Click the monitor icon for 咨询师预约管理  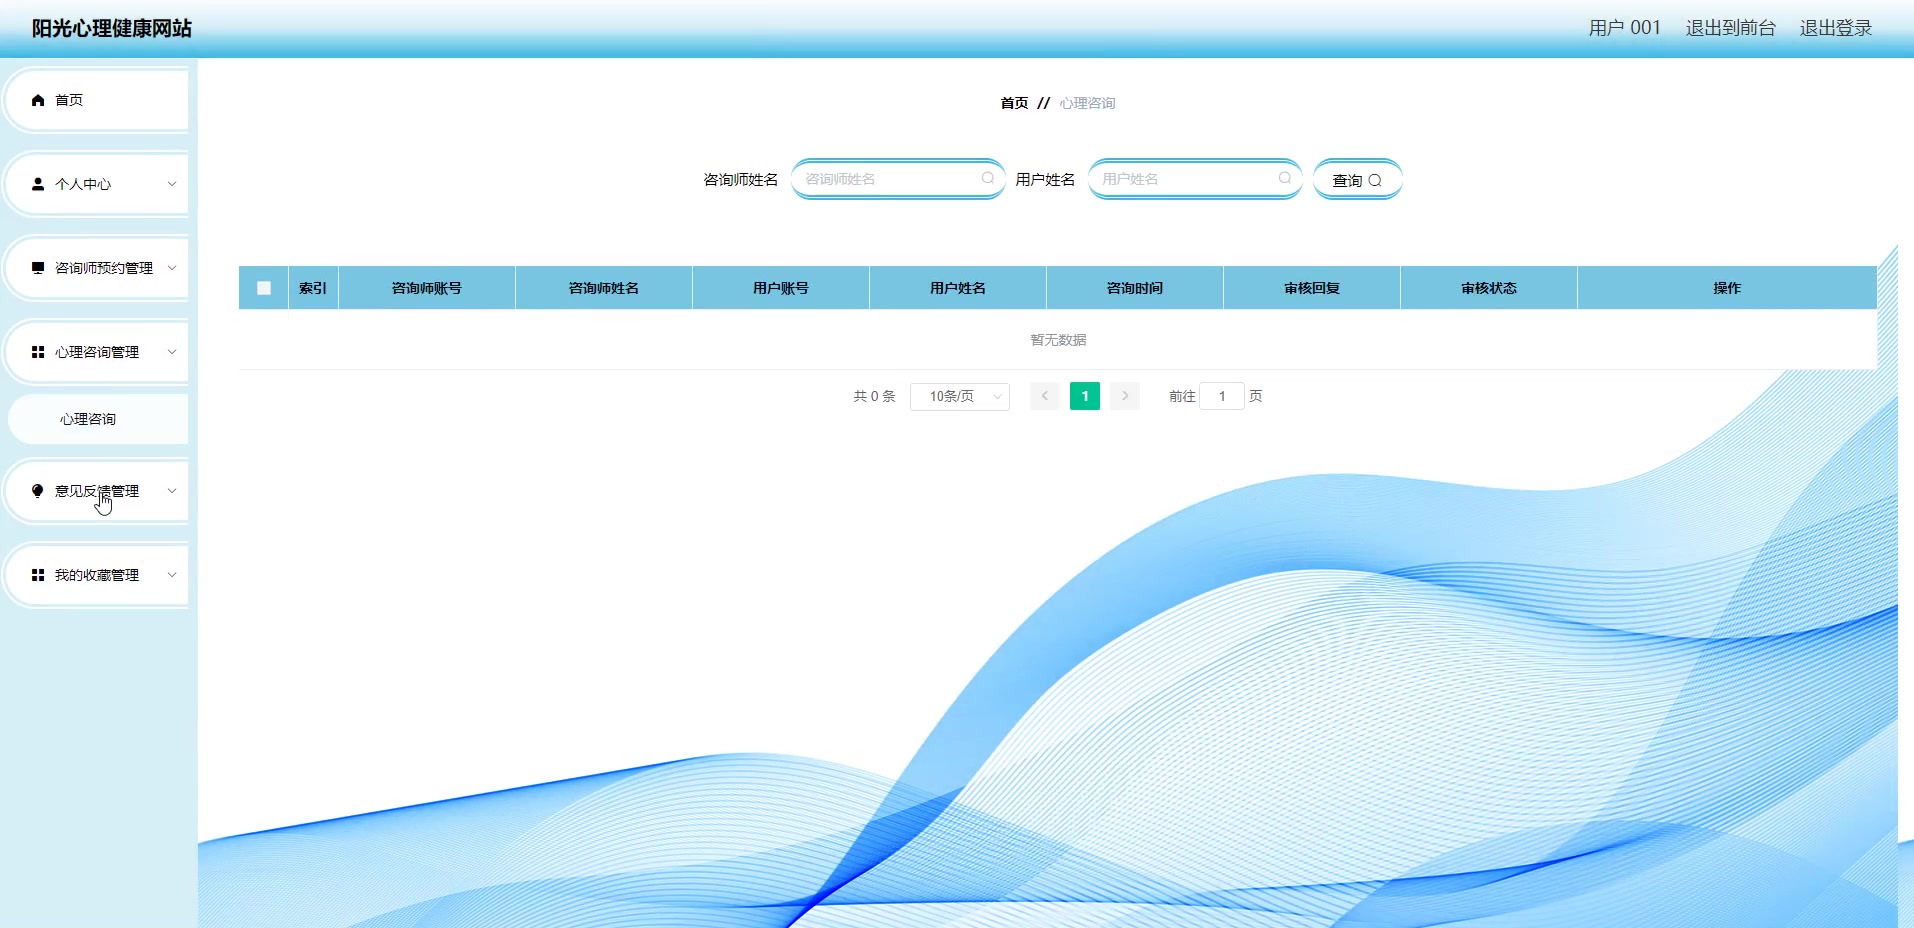tap(38, 268)
